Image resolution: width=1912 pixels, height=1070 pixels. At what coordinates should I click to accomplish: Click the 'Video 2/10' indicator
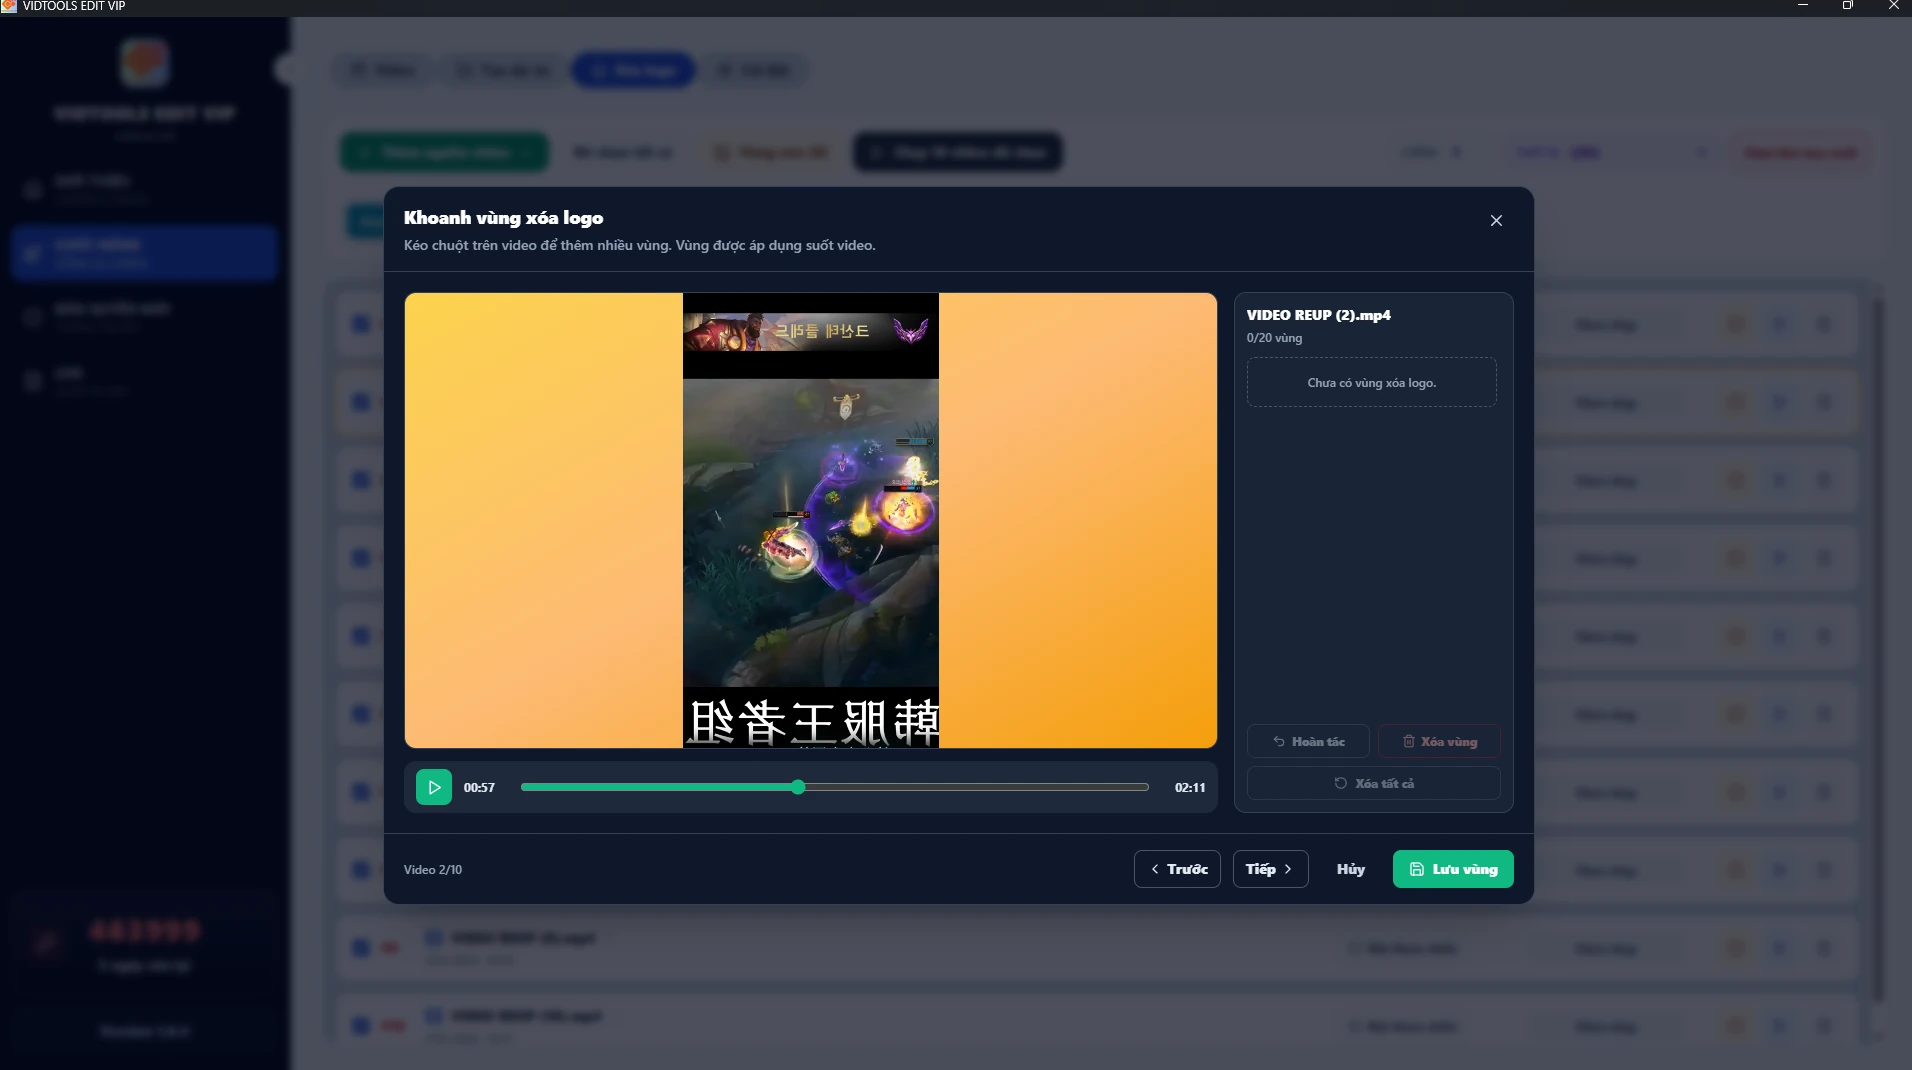click(432, 870)
